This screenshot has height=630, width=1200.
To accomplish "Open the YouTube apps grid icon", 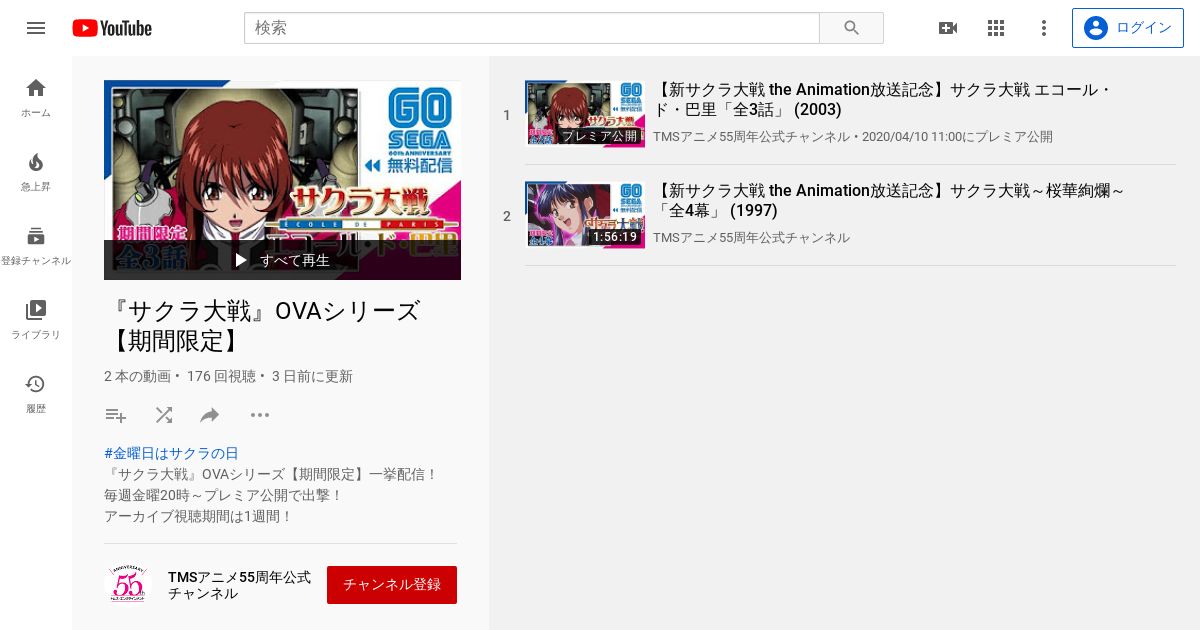I will pos(996,28).
